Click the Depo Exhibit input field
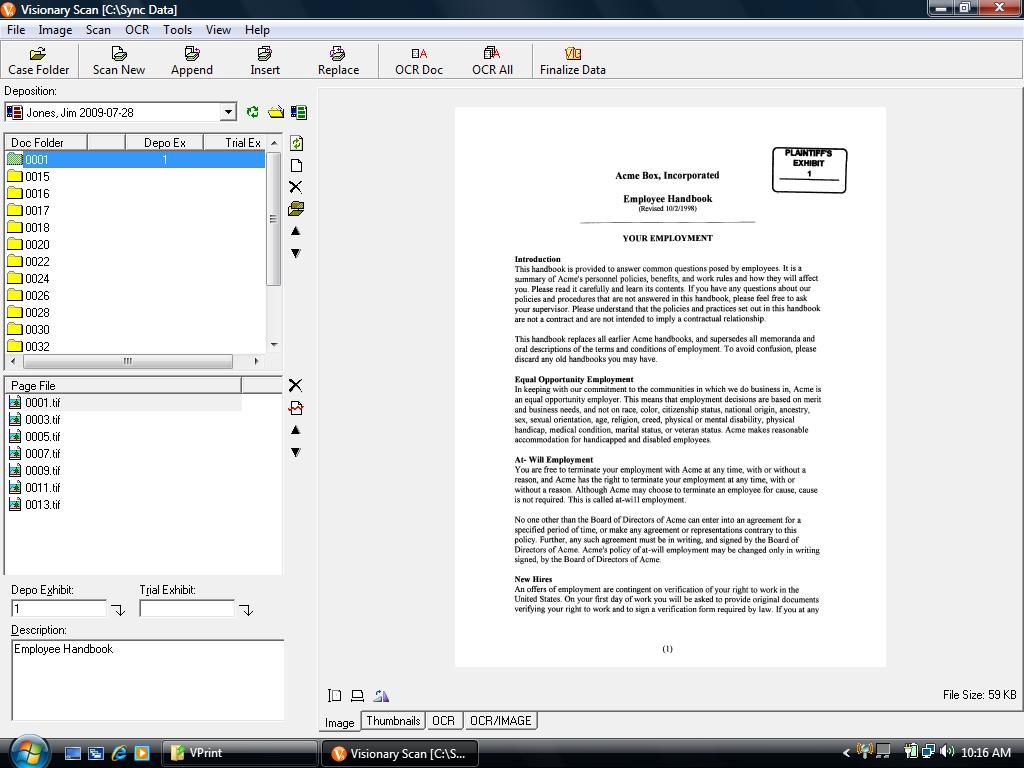This screenshot has height=768, width=1024. 59,609
